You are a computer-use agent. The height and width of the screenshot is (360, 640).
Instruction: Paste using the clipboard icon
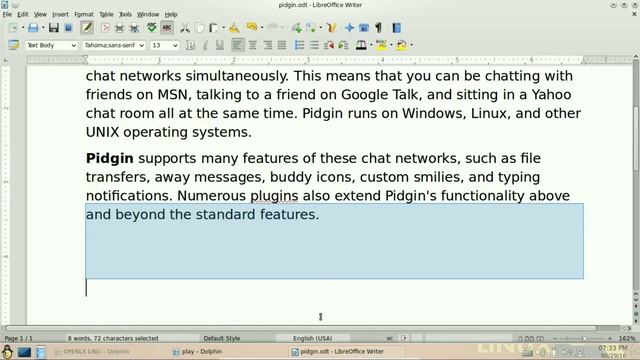coord(214,28)
